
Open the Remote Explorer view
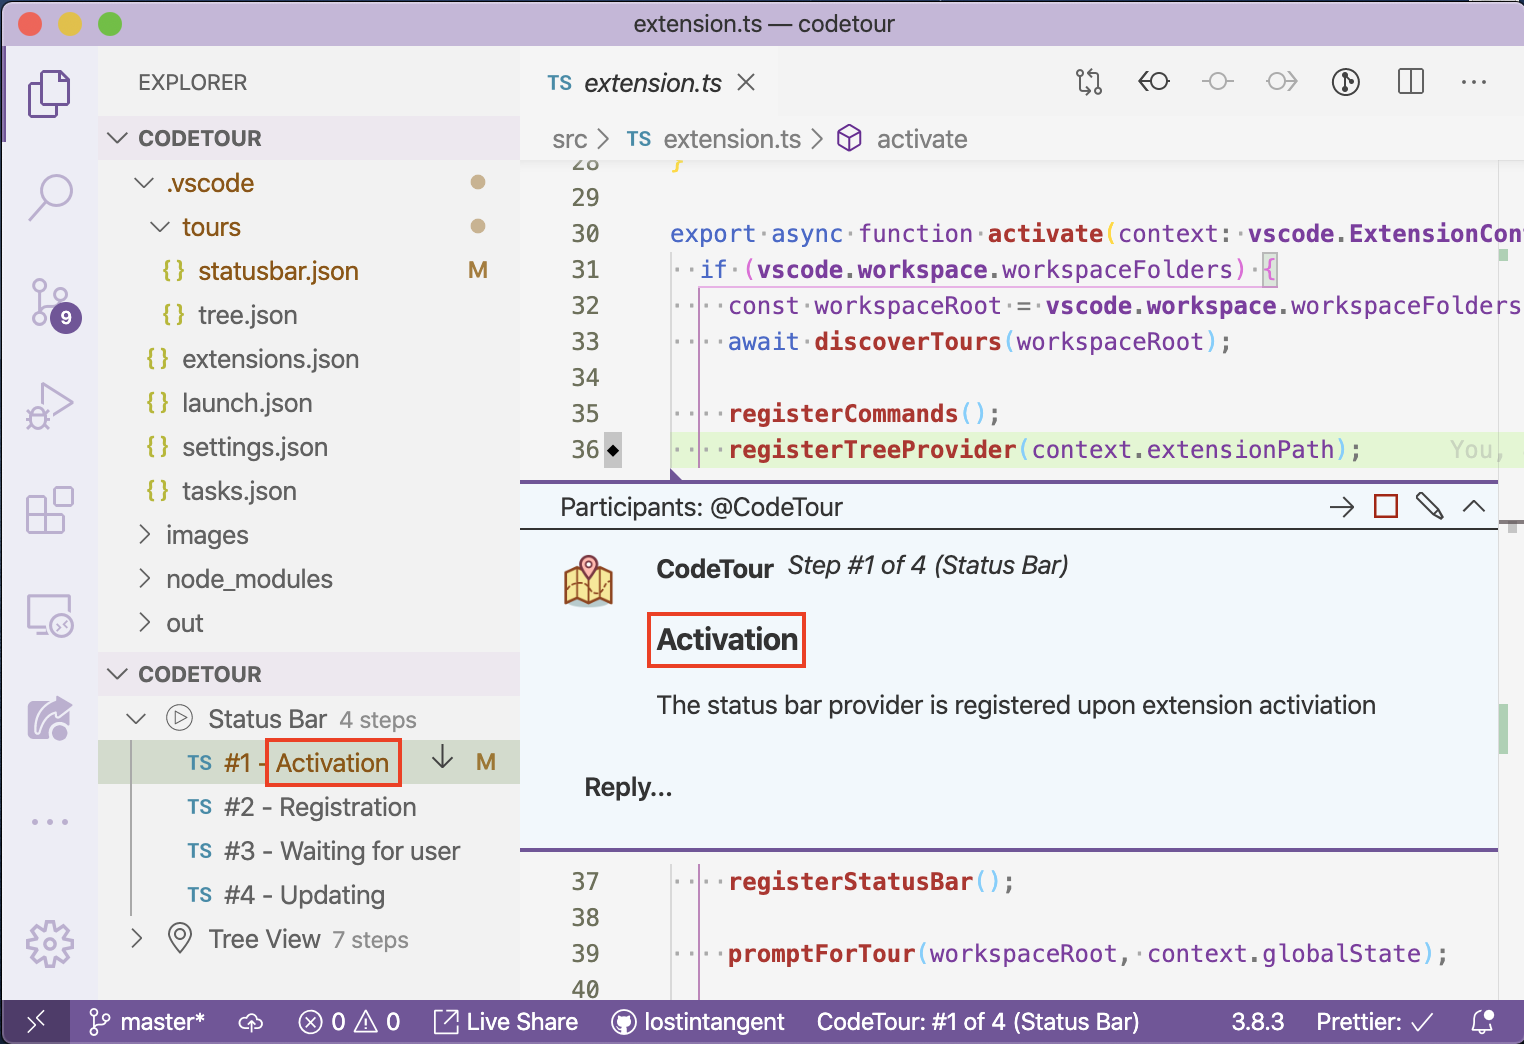(x=50, y=615)
